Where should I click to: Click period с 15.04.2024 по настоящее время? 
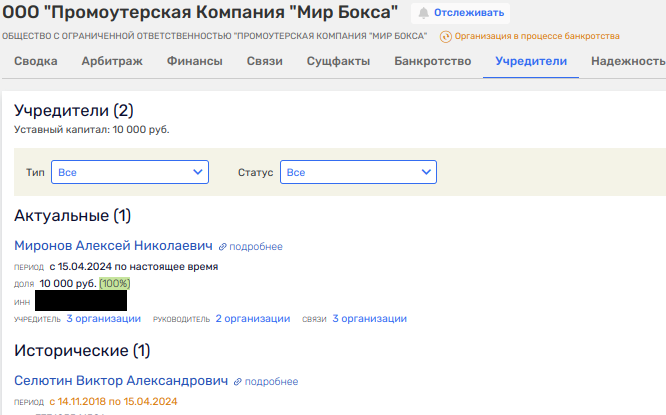[134, 267]
